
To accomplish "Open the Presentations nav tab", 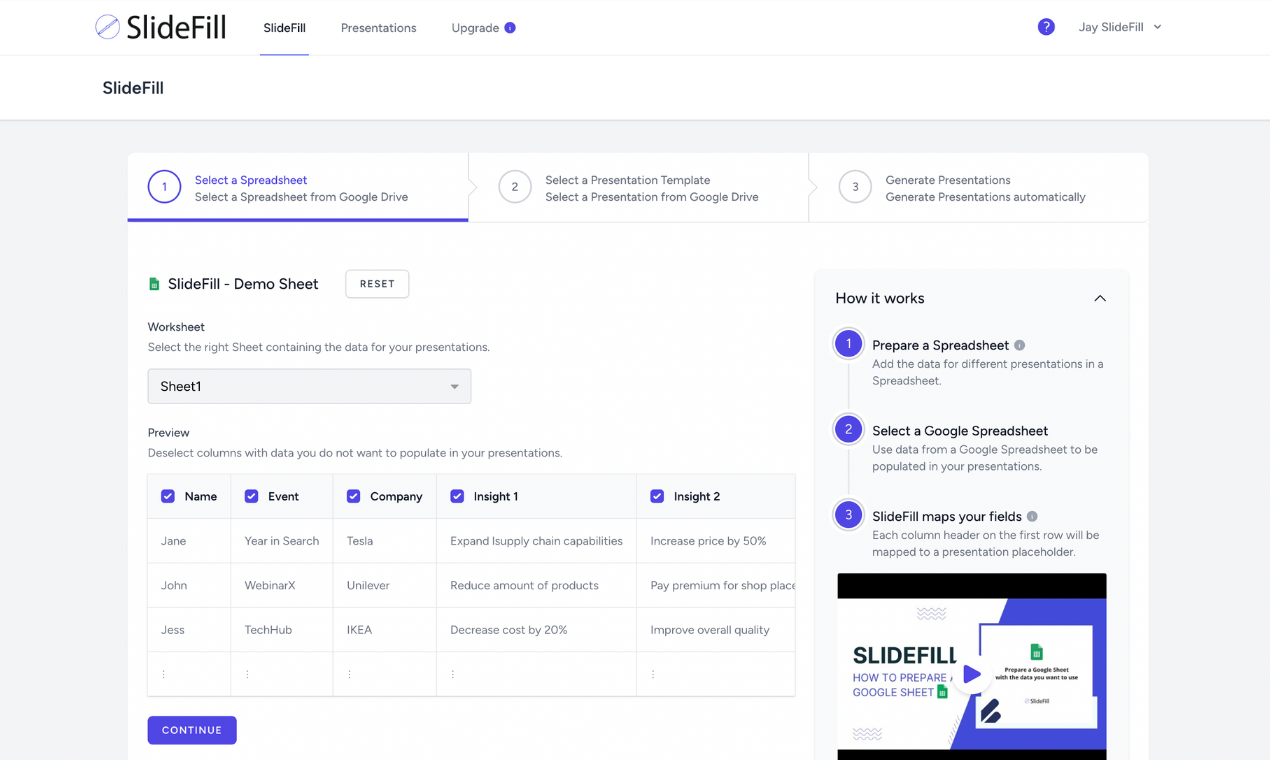I will point(378,28).
